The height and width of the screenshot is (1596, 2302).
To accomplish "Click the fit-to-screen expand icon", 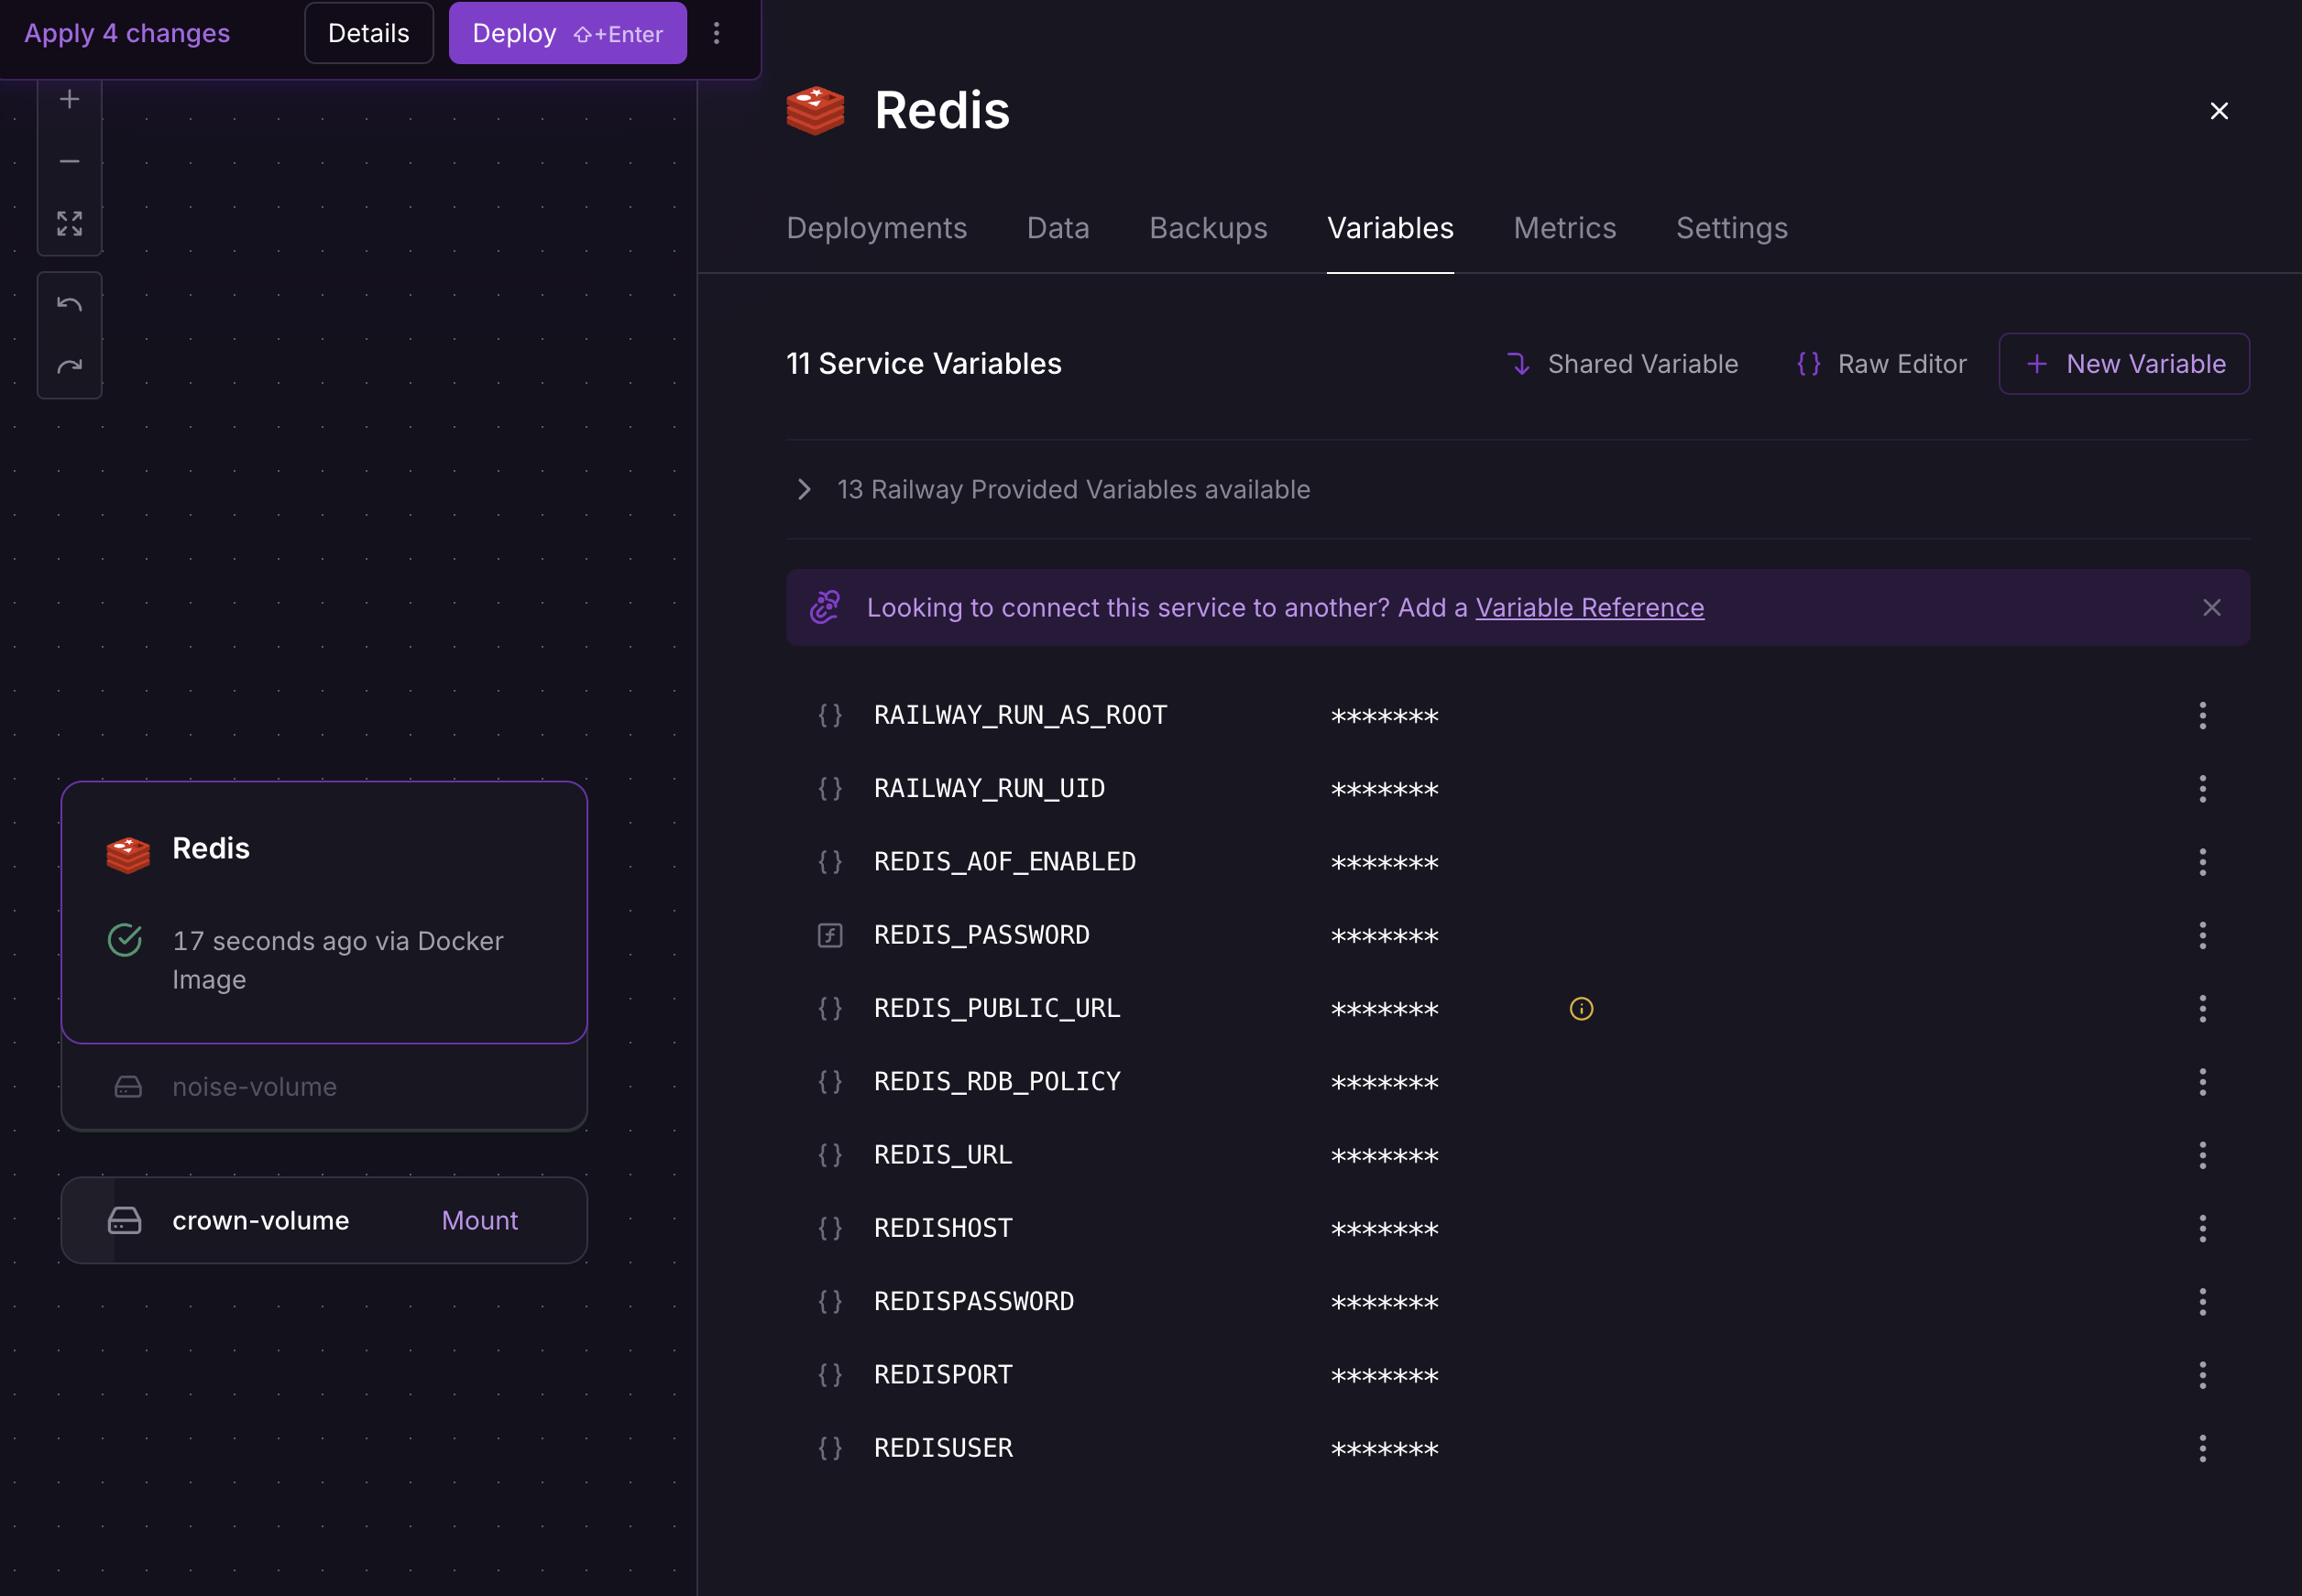I will [69, 223].
